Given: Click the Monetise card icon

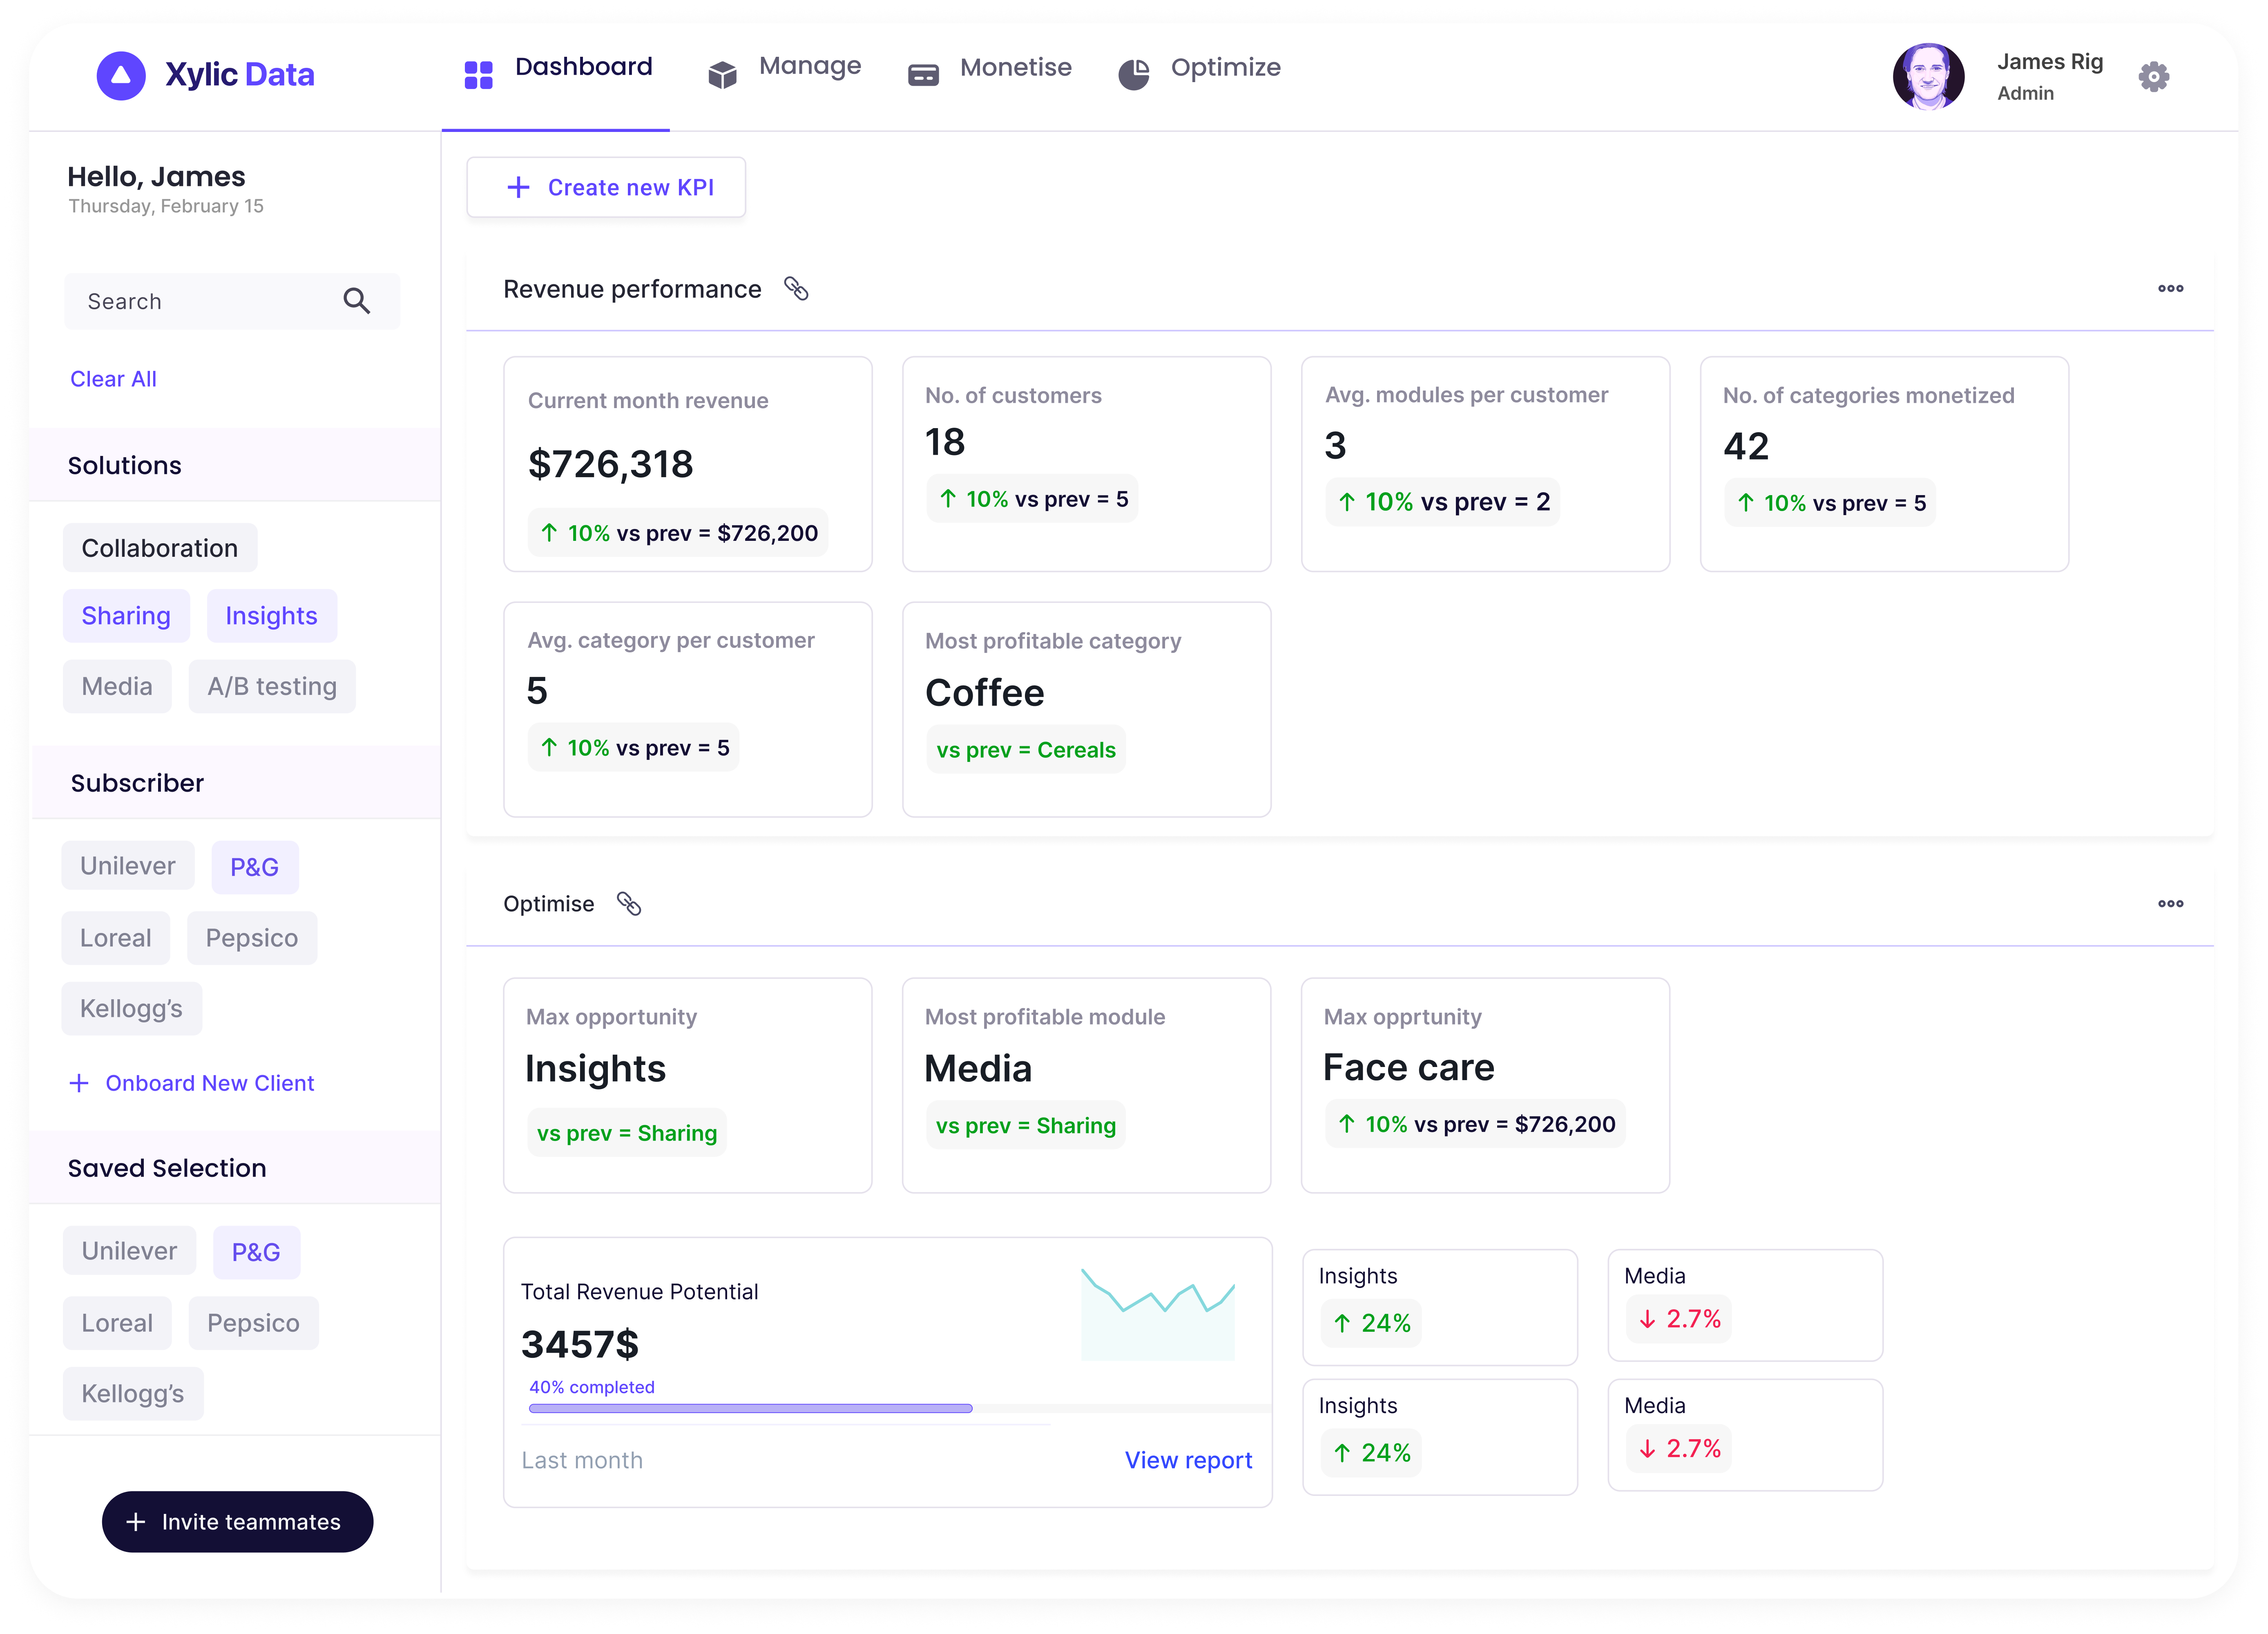Looking at the screenshot, I should click(x=923, y=75).
